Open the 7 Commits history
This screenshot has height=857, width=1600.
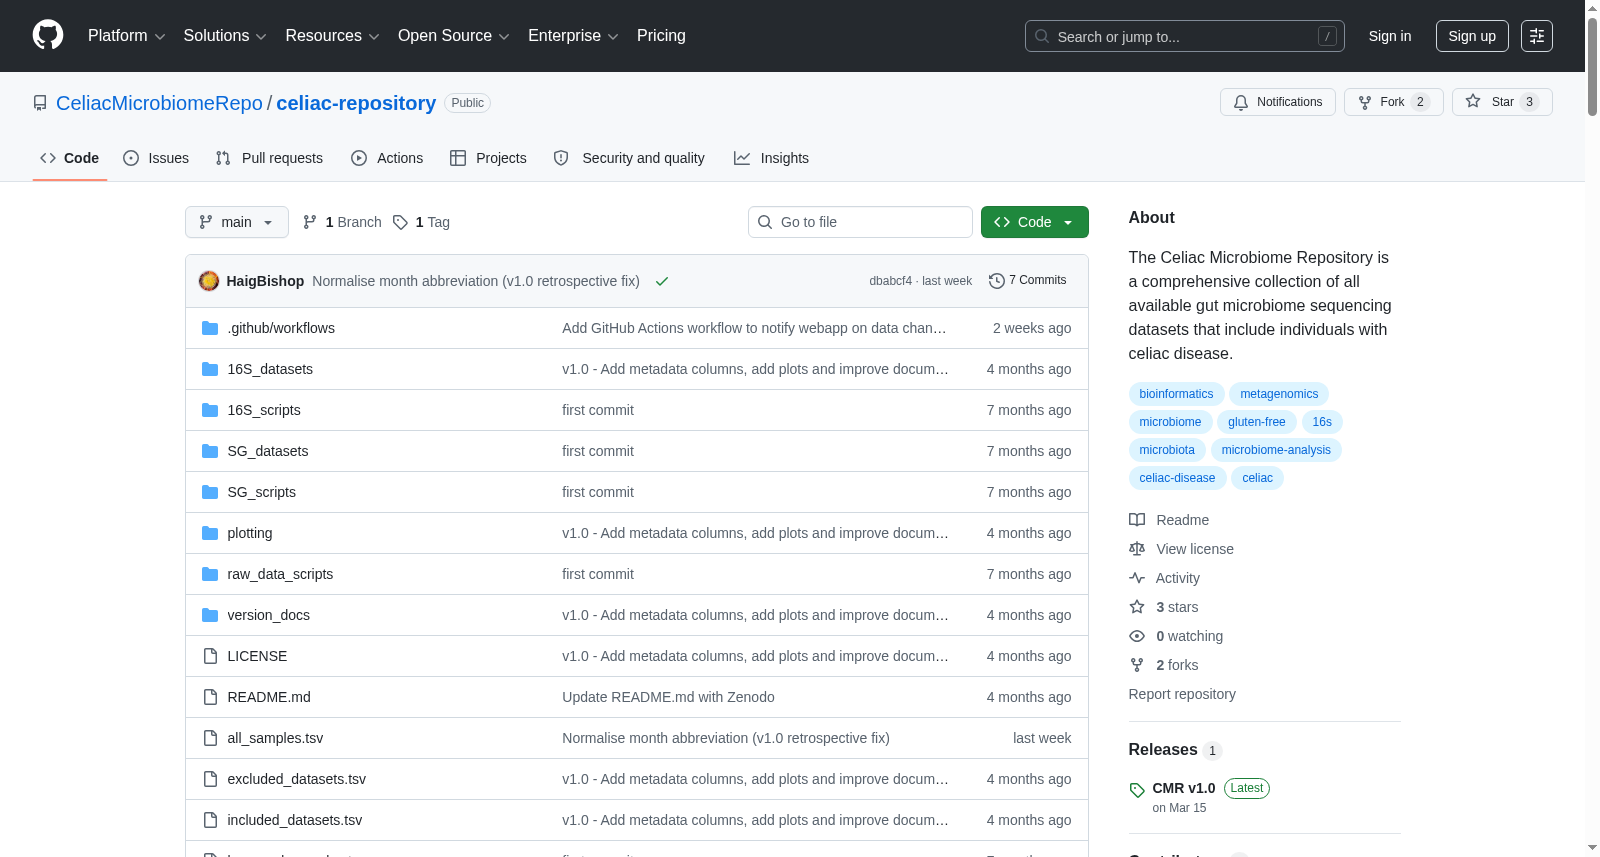(1027, 281)
